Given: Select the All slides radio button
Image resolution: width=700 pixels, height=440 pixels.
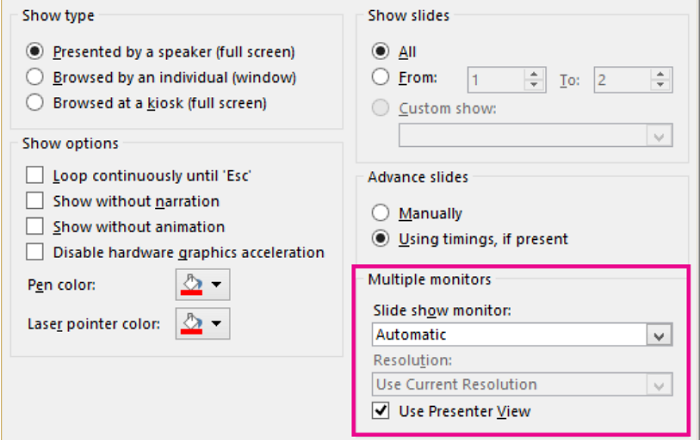Looking at the screenshot, I should tap(380, 51).
